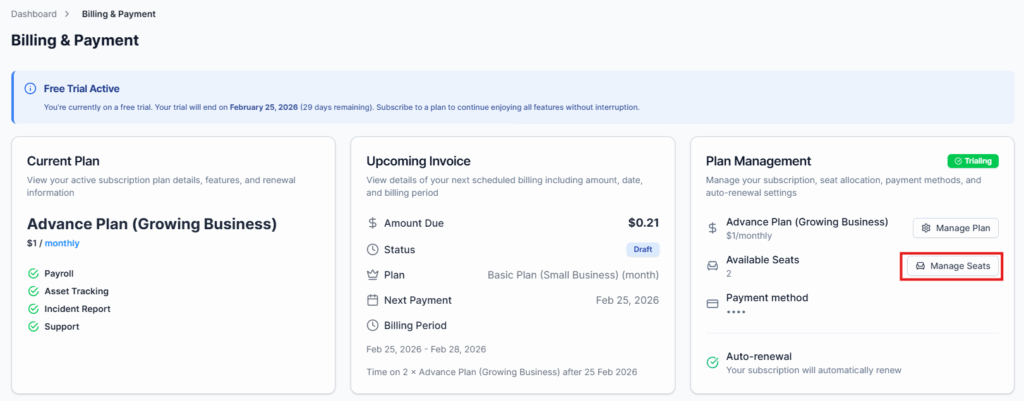Open the Manage Plan button

pos(955,228)
